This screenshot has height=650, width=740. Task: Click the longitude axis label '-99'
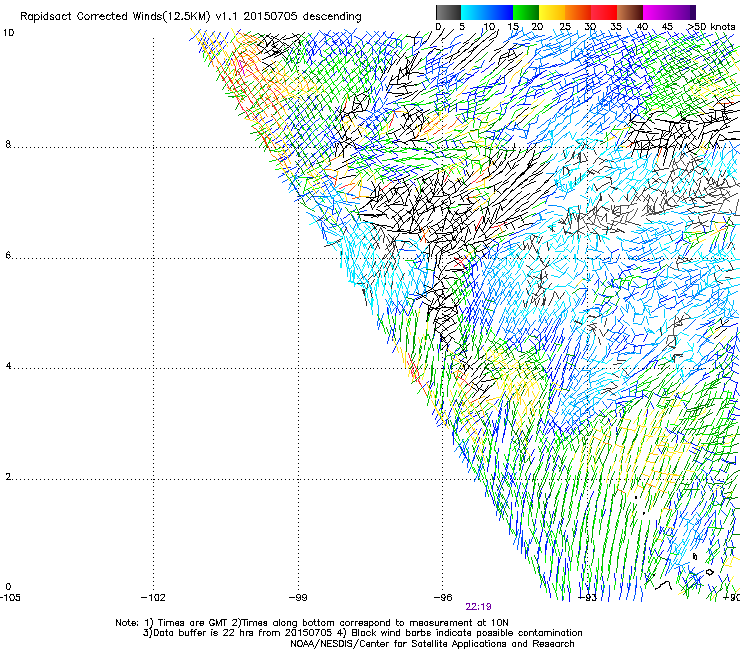(x=298, y=598)
